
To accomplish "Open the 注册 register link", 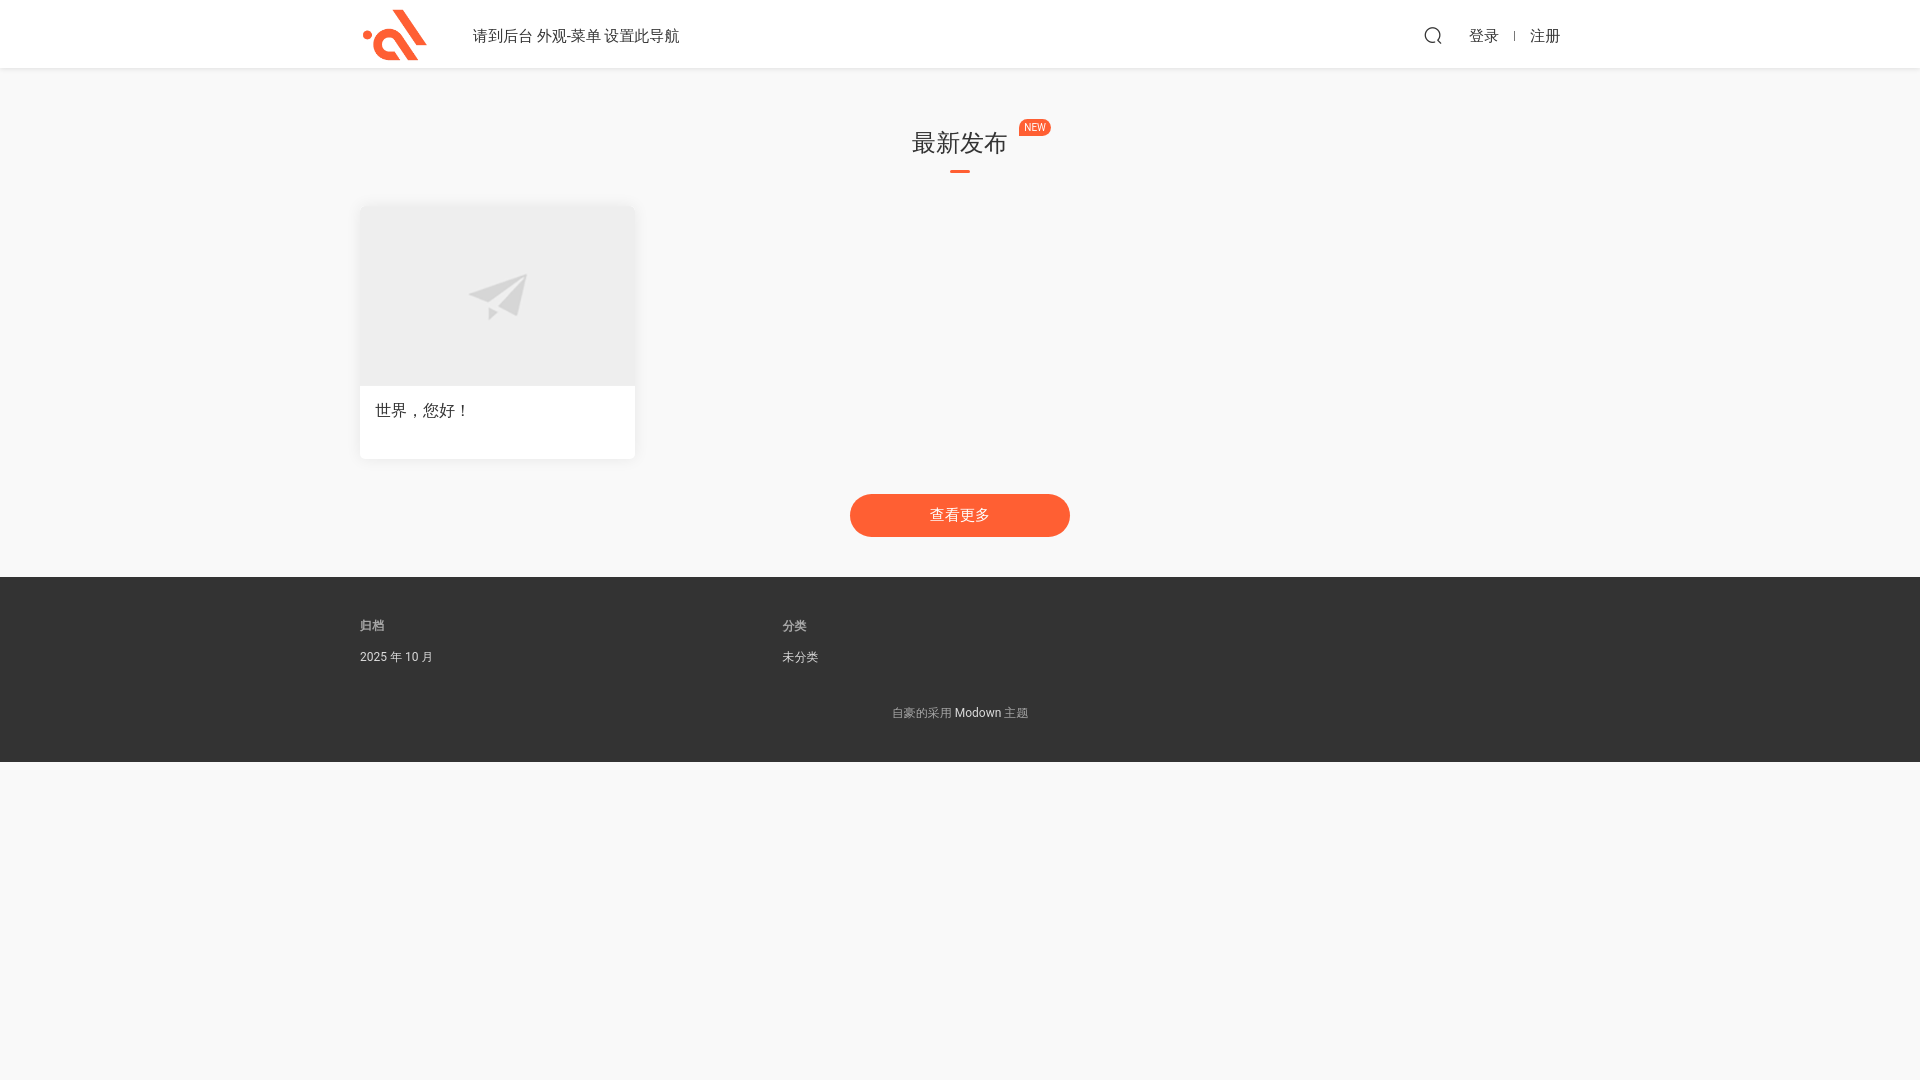I will tap(1544, 36).
